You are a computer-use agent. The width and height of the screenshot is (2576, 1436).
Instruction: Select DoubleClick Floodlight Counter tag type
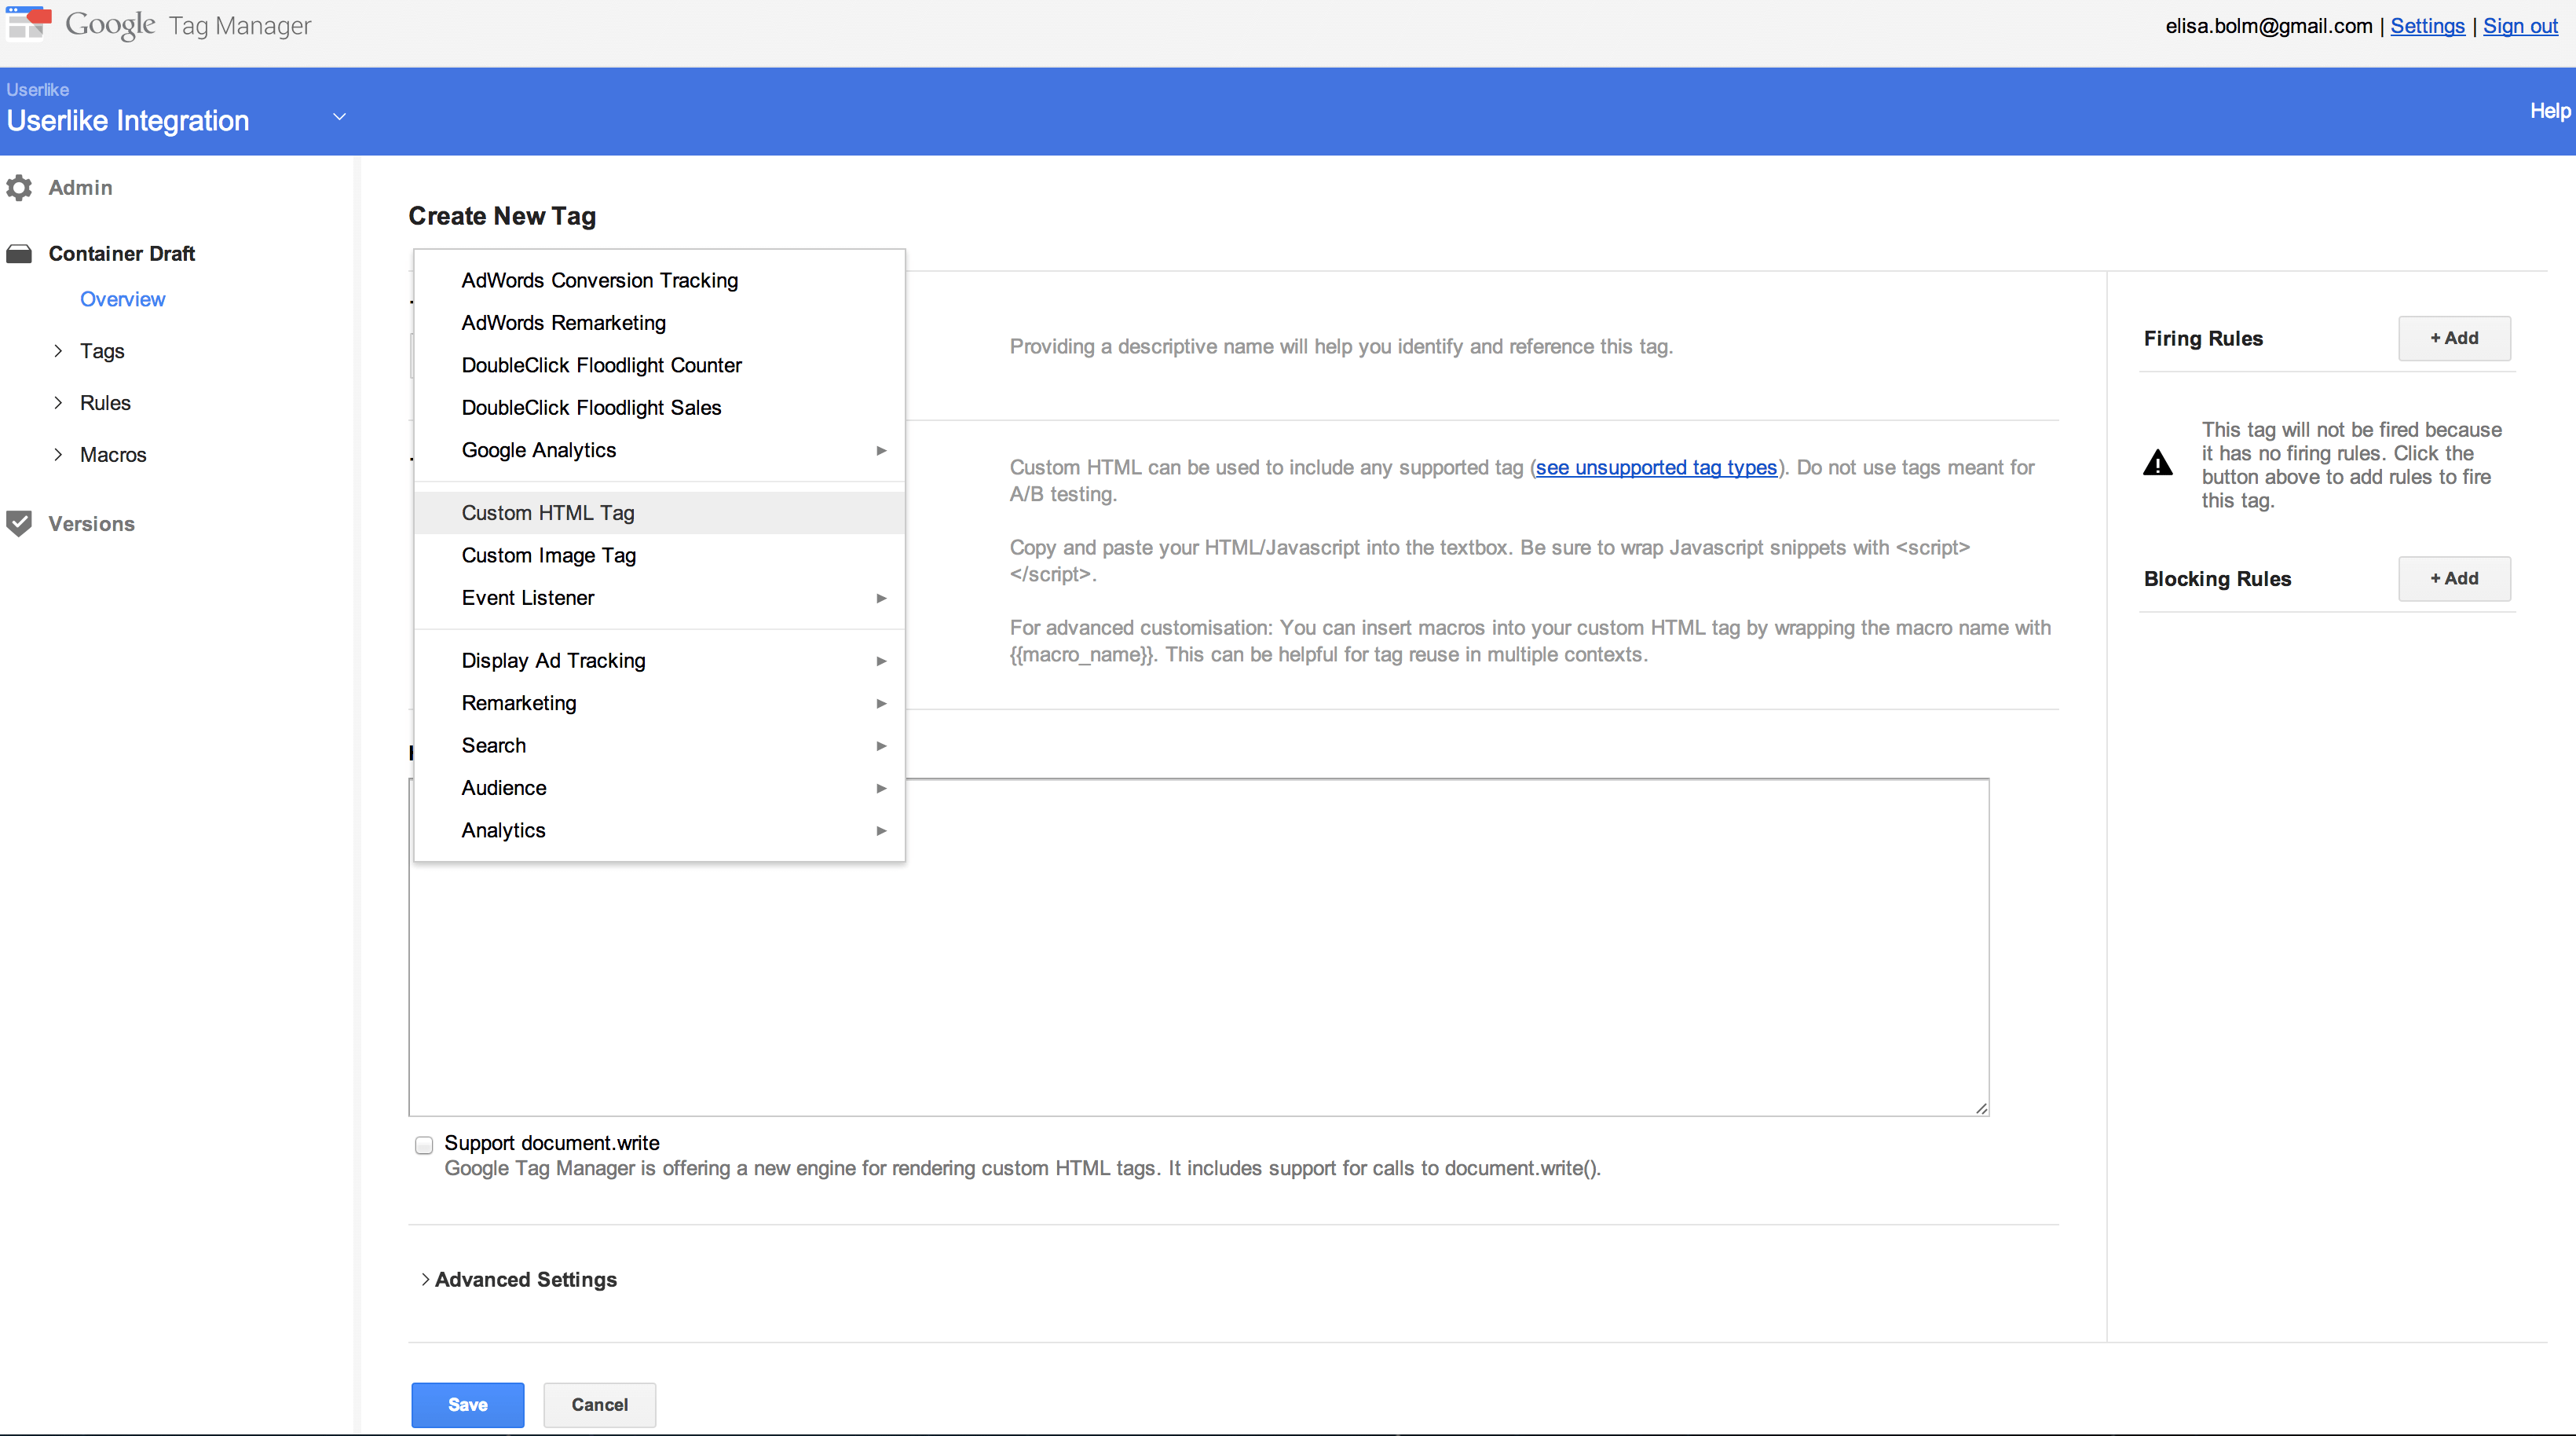pos(659,366)
